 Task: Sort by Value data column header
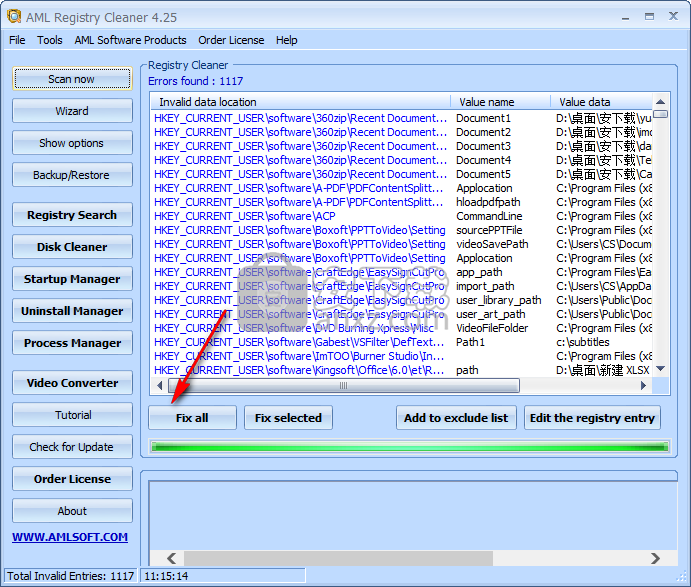coord(601,102)
